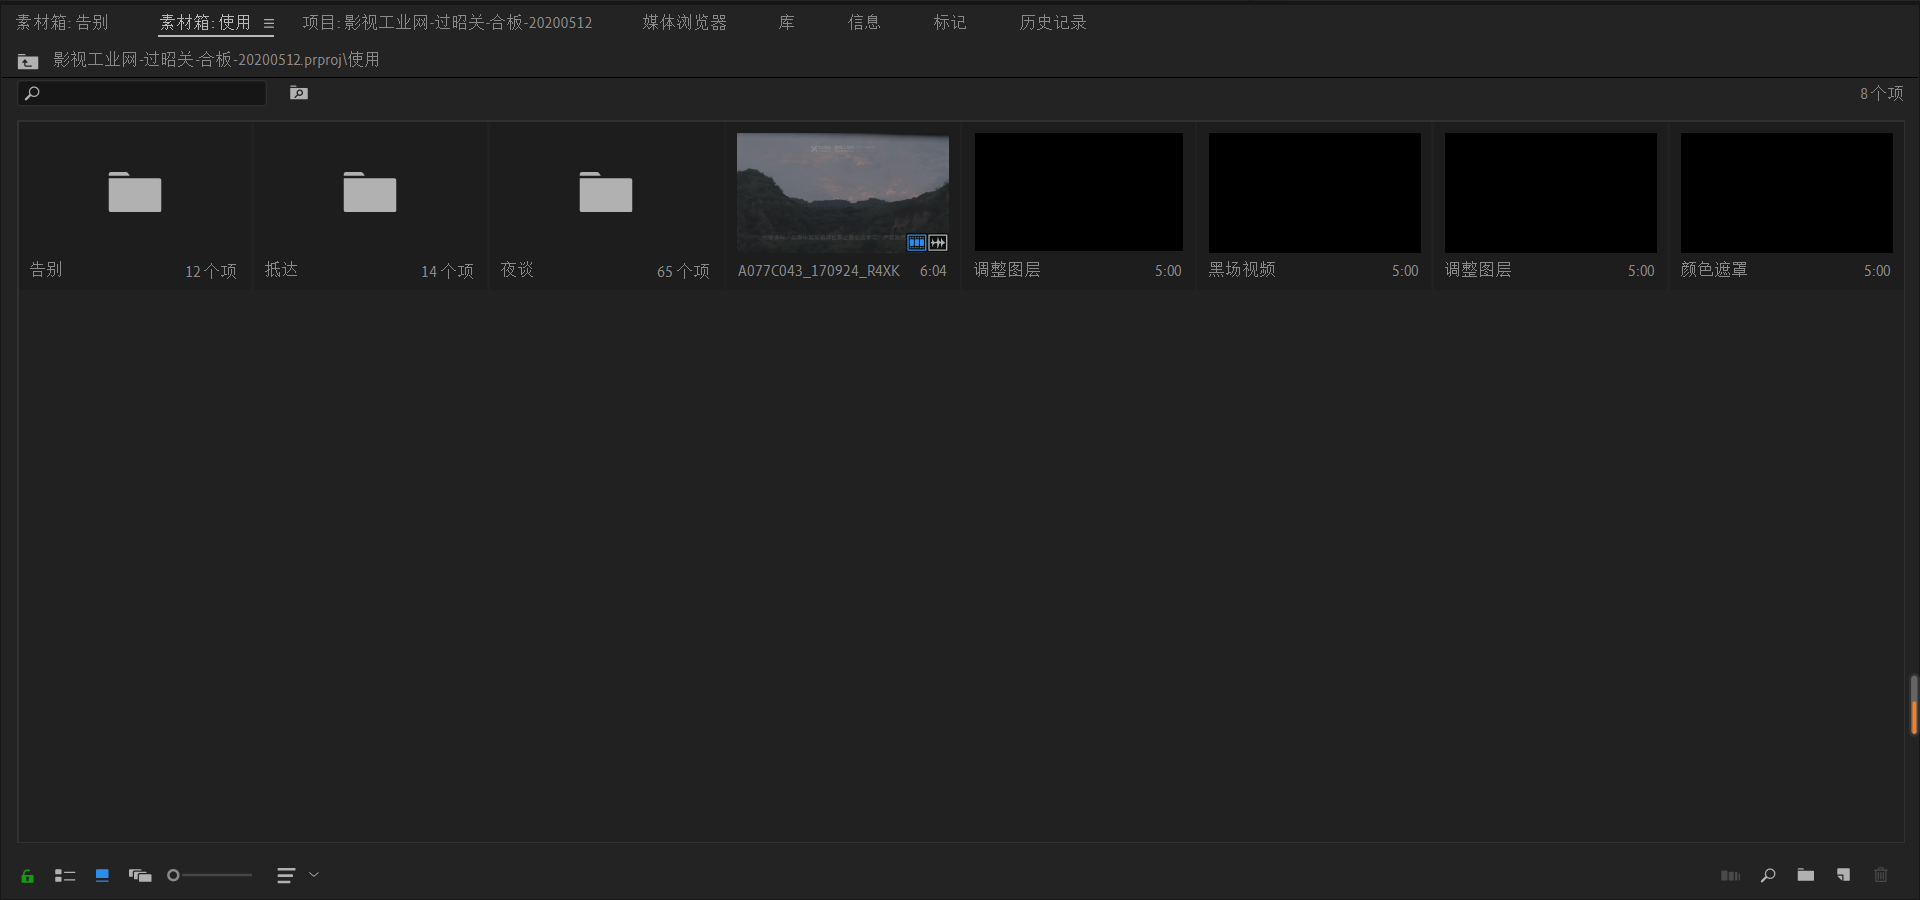Click the New Item icon
This screenshot has width=1920, height=900.
coord(1843,876)
